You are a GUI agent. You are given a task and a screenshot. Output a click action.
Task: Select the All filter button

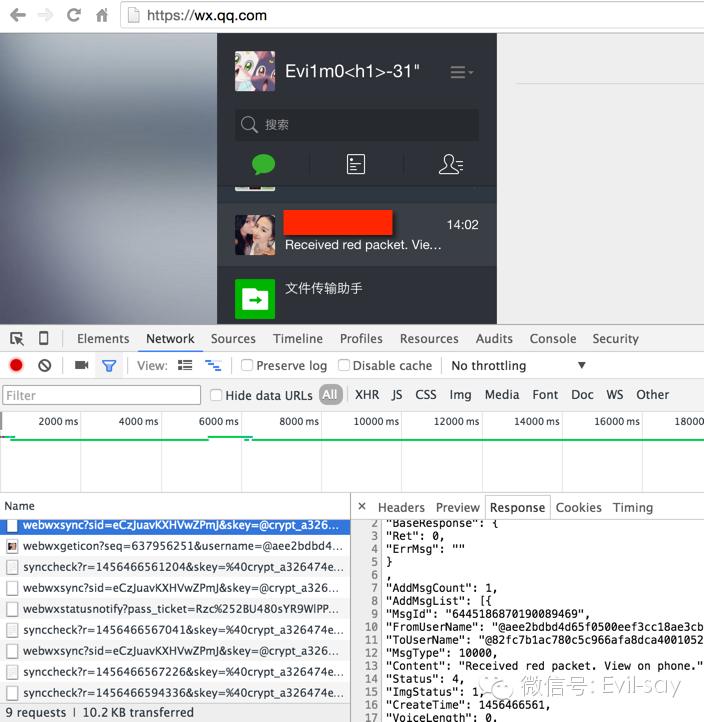click(x=330, y=395)
